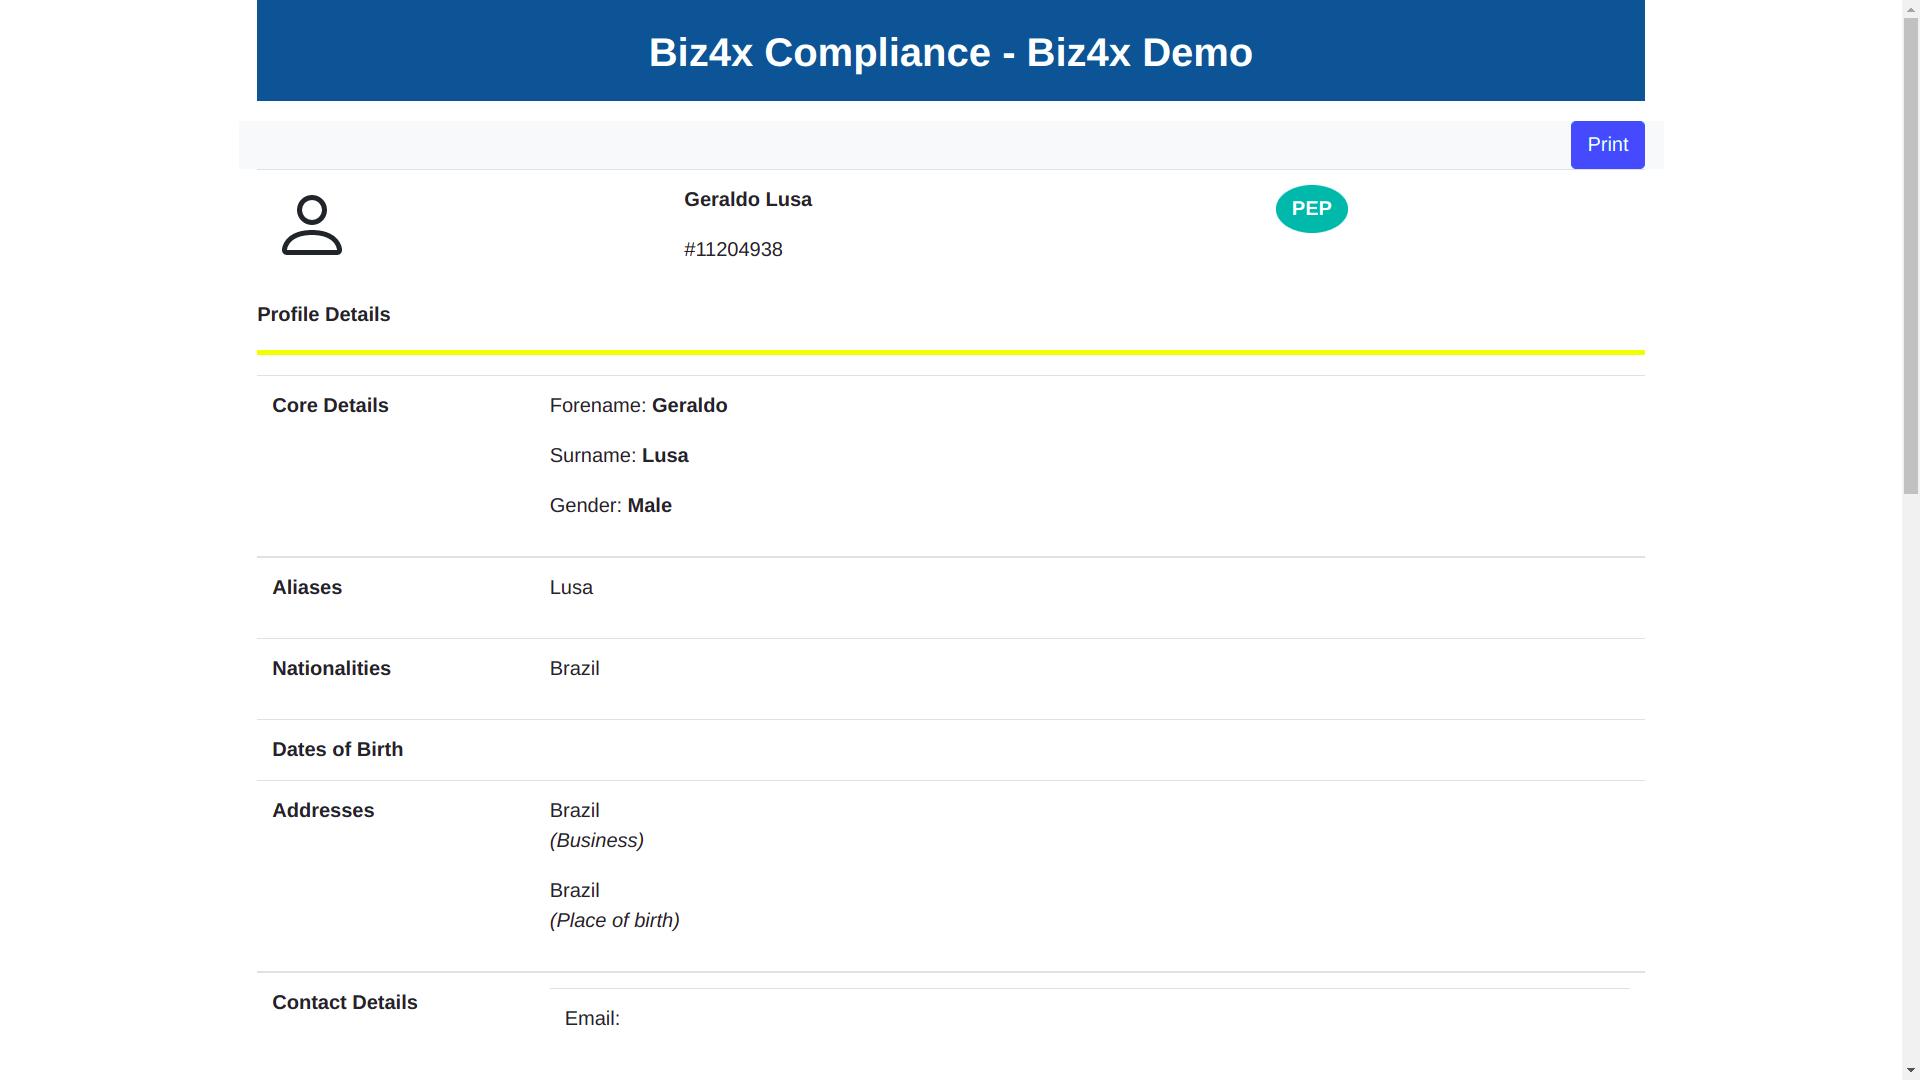The height and width of the screenshot is (1080, 1920).
Task: Click the Dates of Birth label
Action: pyautogui.click(x=337, y=750)
